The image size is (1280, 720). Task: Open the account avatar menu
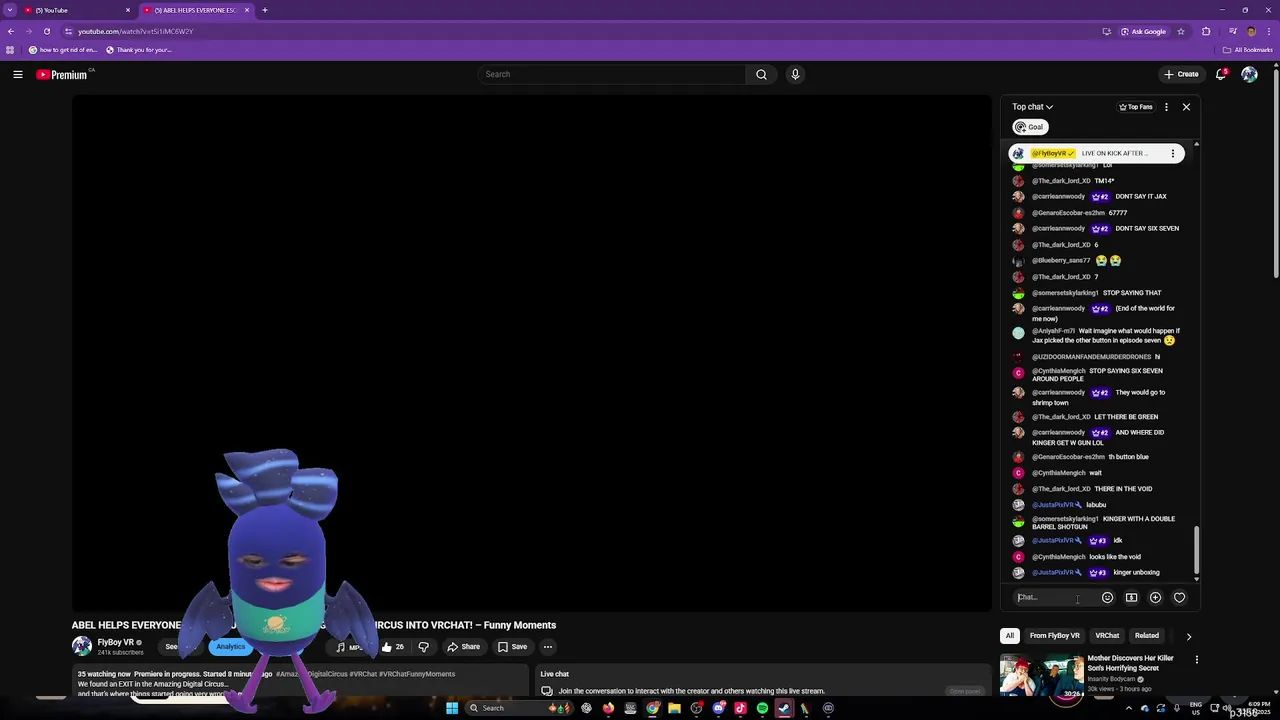click(1249, 74)
